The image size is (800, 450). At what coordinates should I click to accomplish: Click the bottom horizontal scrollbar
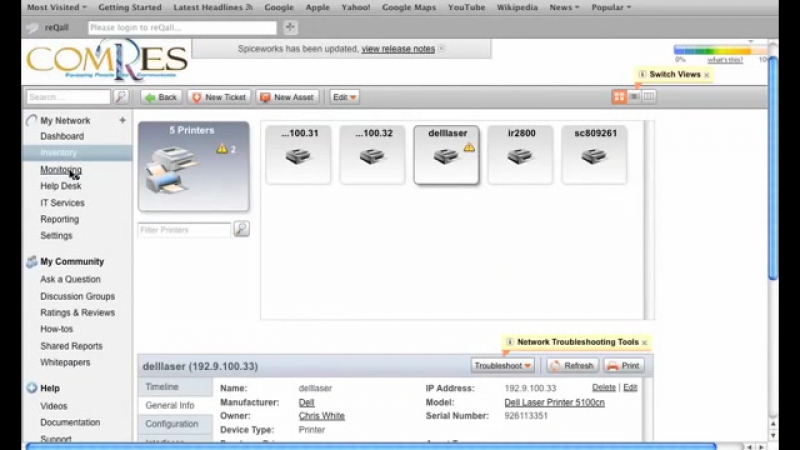pos(371,446)
